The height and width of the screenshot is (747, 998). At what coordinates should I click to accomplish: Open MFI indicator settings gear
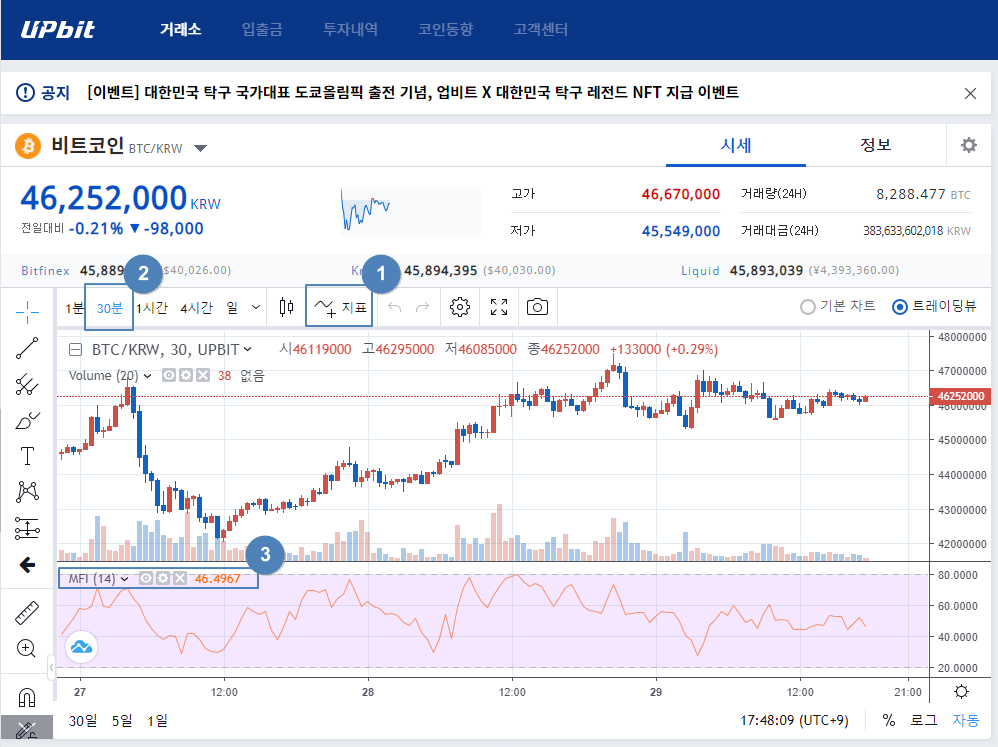(164, 578)
